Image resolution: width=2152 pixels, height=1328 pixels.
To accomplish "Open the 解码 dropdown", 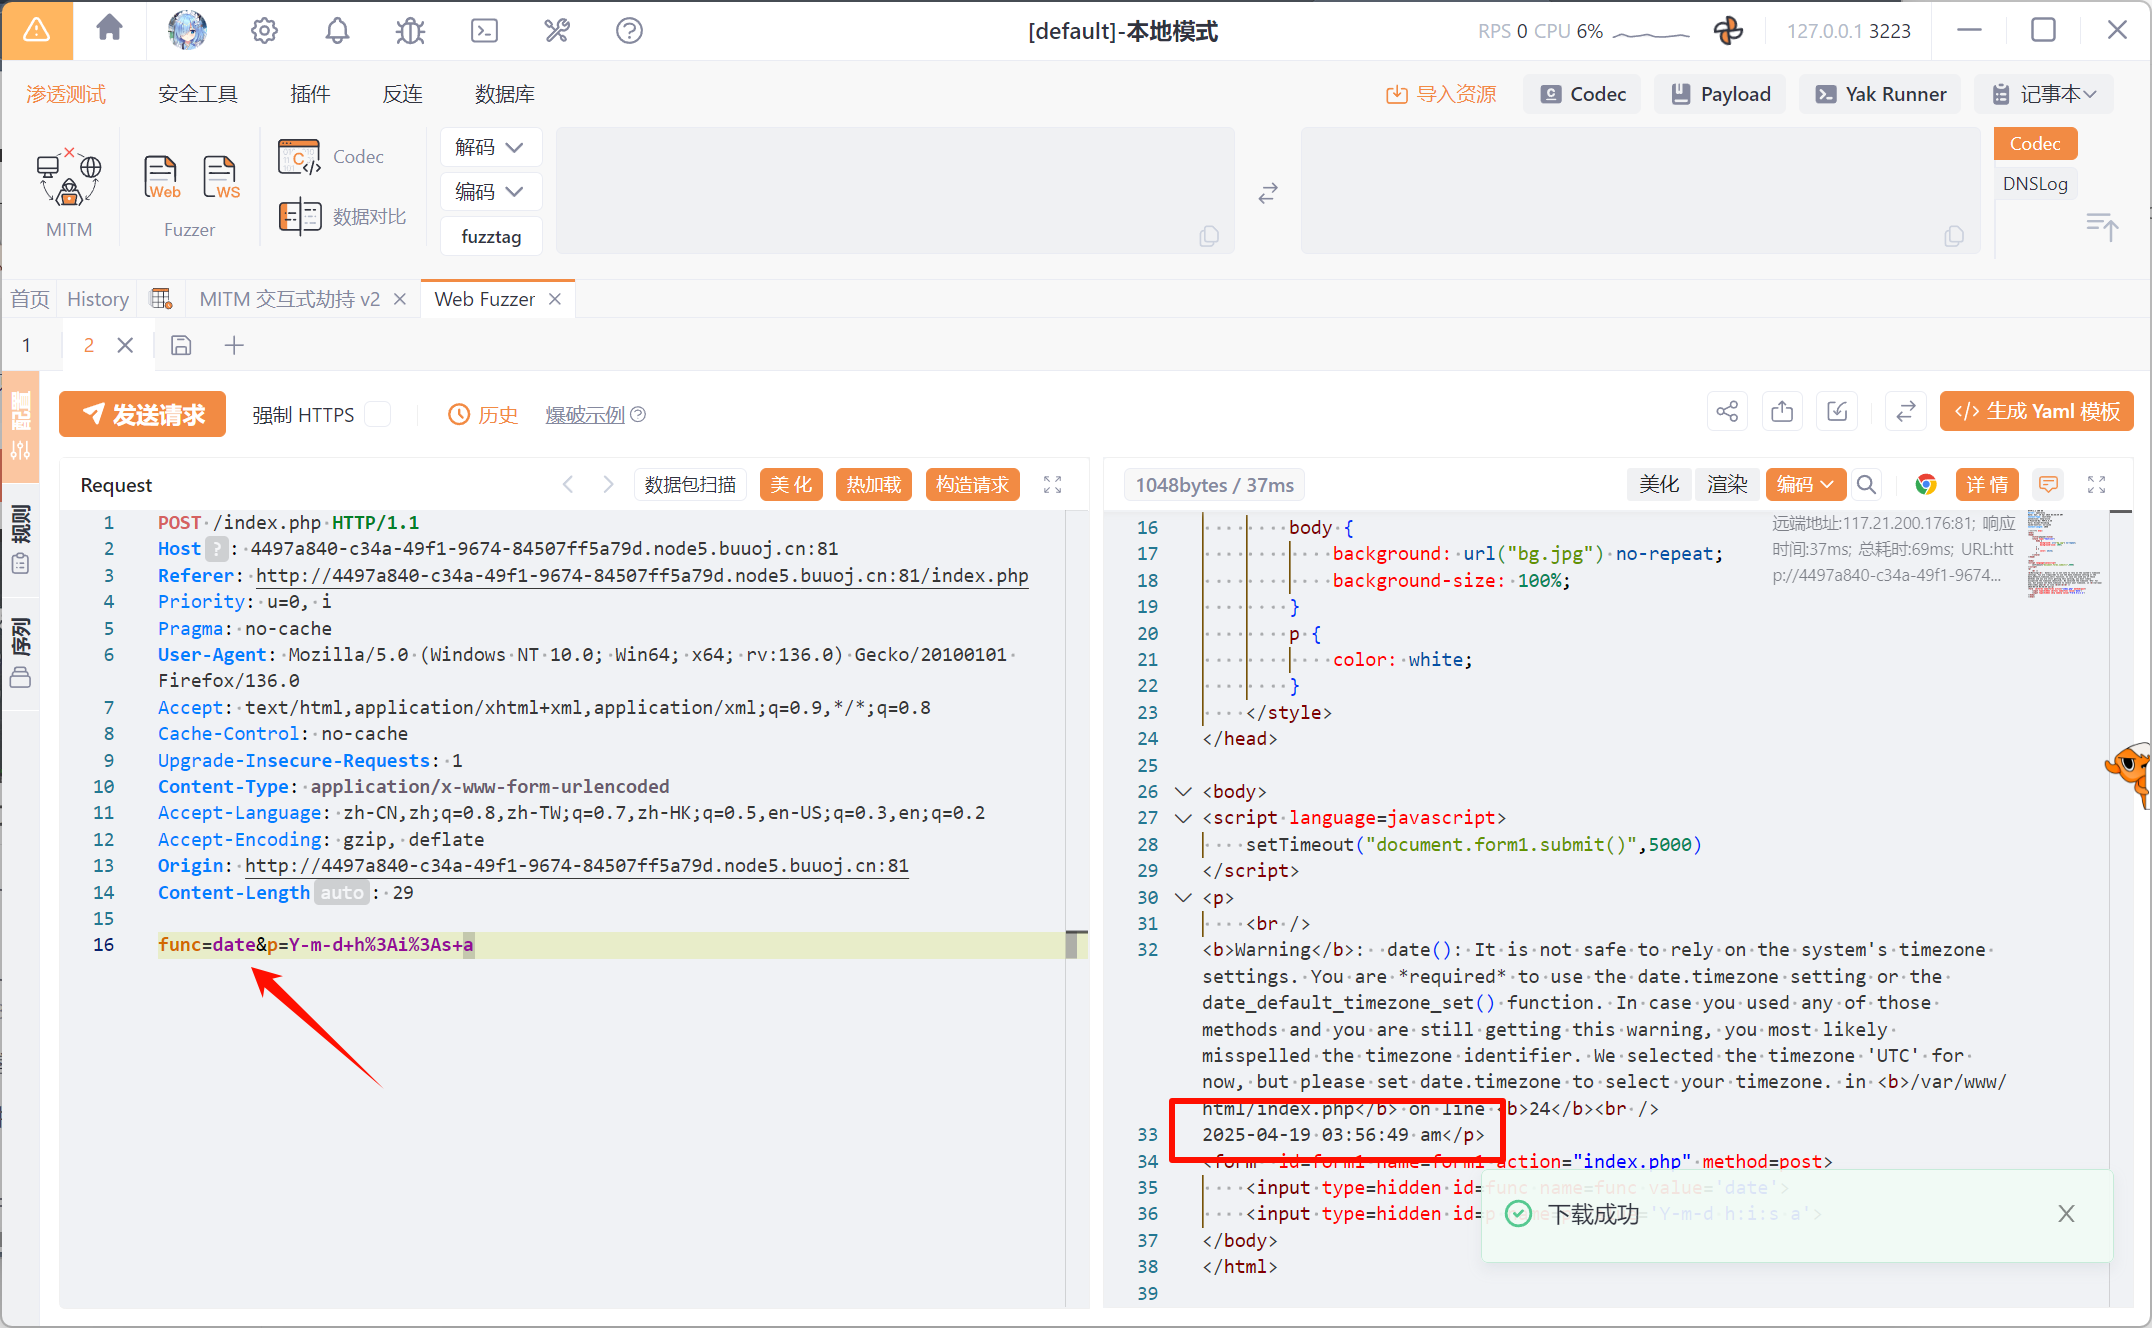I will tap(490, 147).
